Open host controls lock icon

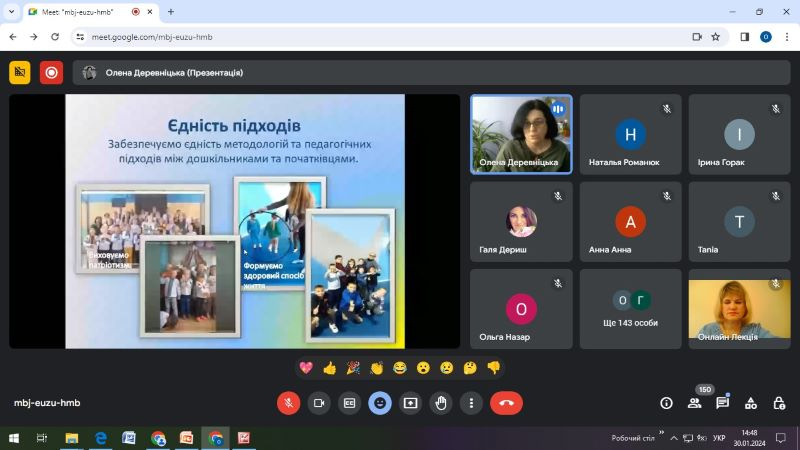tap(779, 403)
